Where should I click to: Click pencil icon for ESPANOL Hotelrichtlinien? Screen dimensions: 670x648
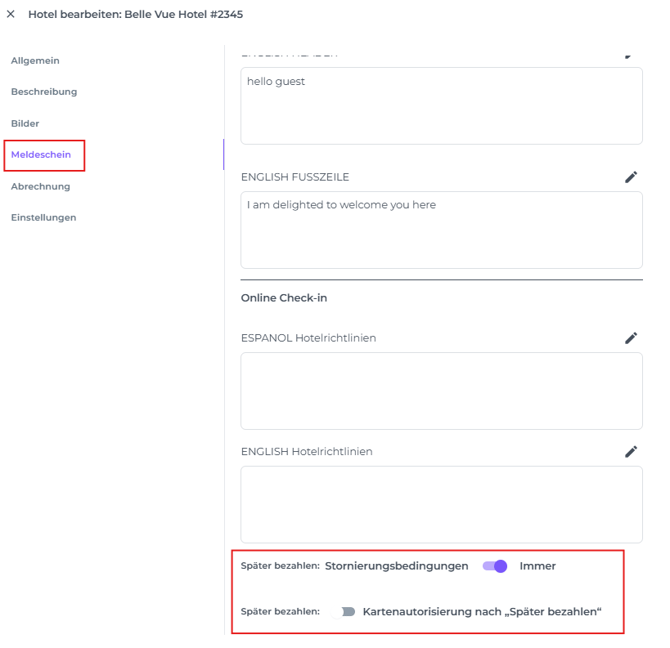coord(630,338)
